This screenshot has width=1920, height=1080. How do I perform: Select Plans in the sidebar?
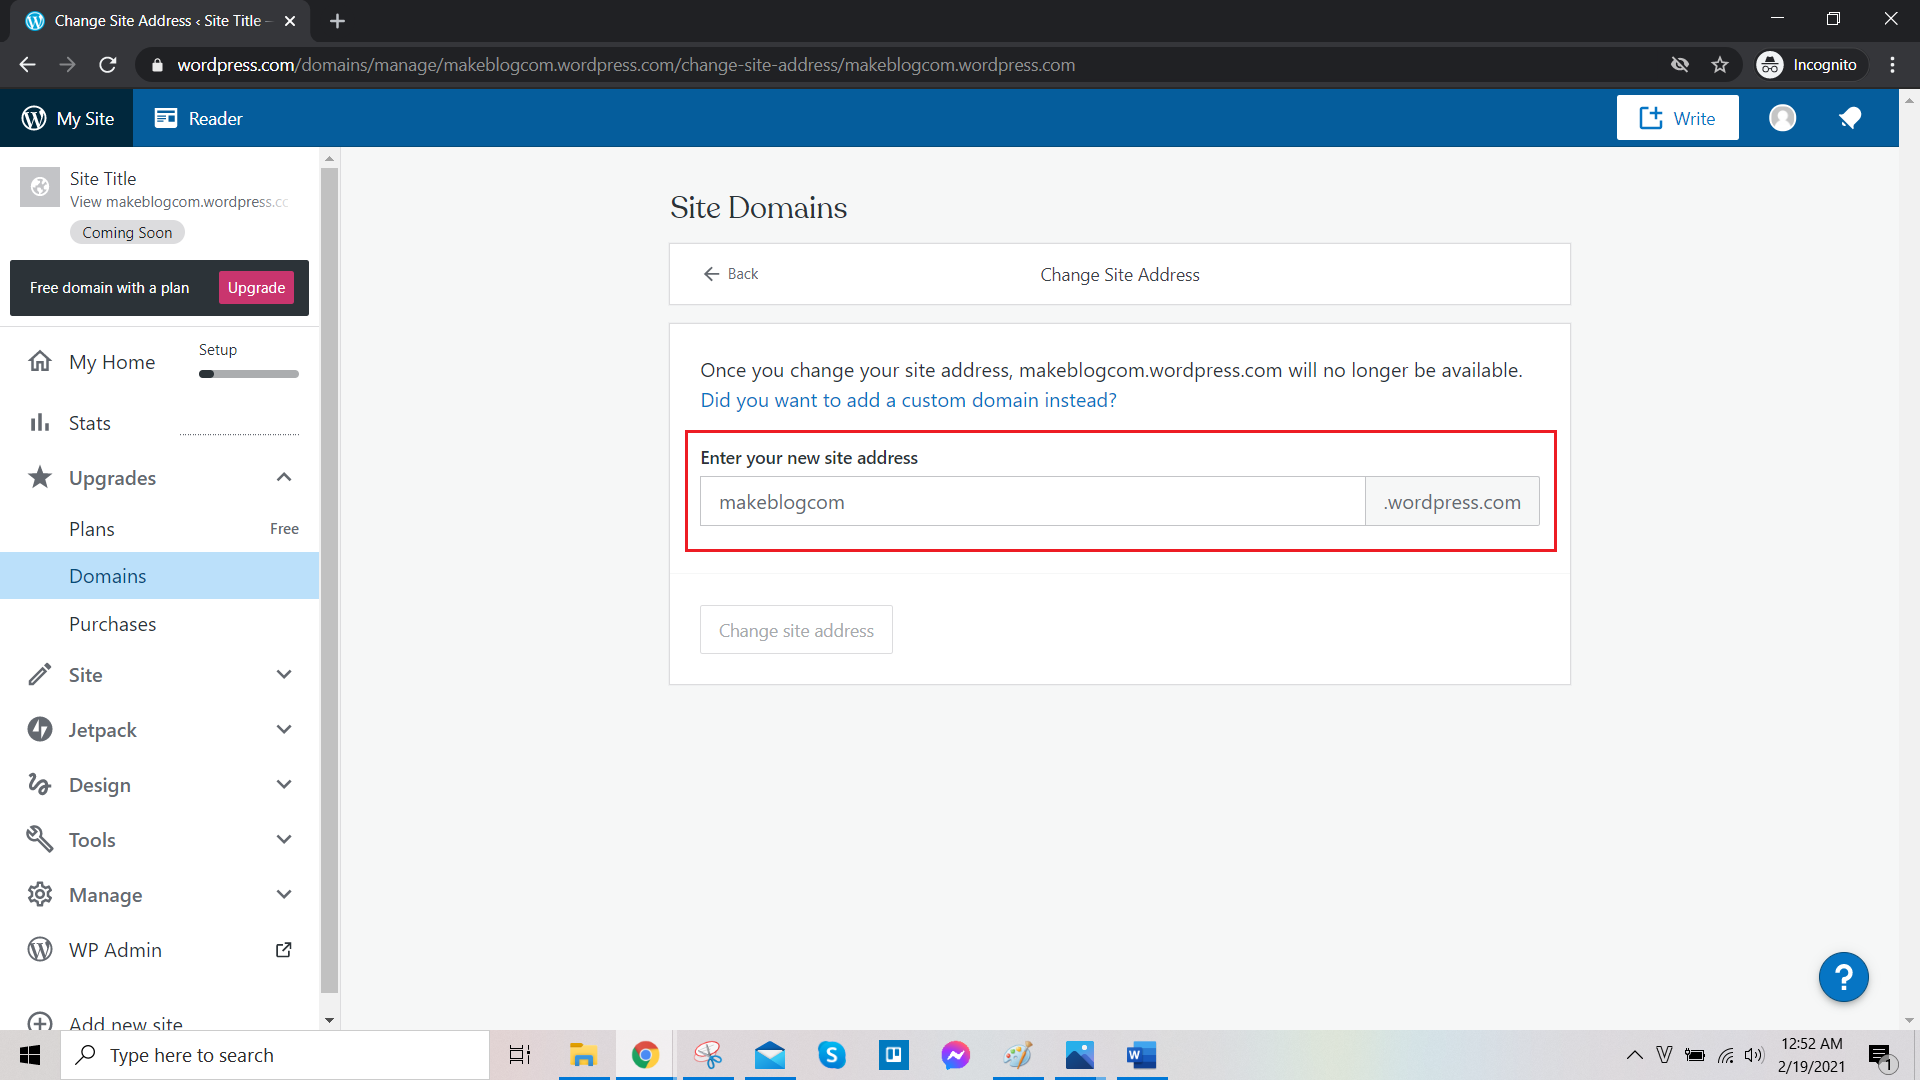click(x=92, y=529)
